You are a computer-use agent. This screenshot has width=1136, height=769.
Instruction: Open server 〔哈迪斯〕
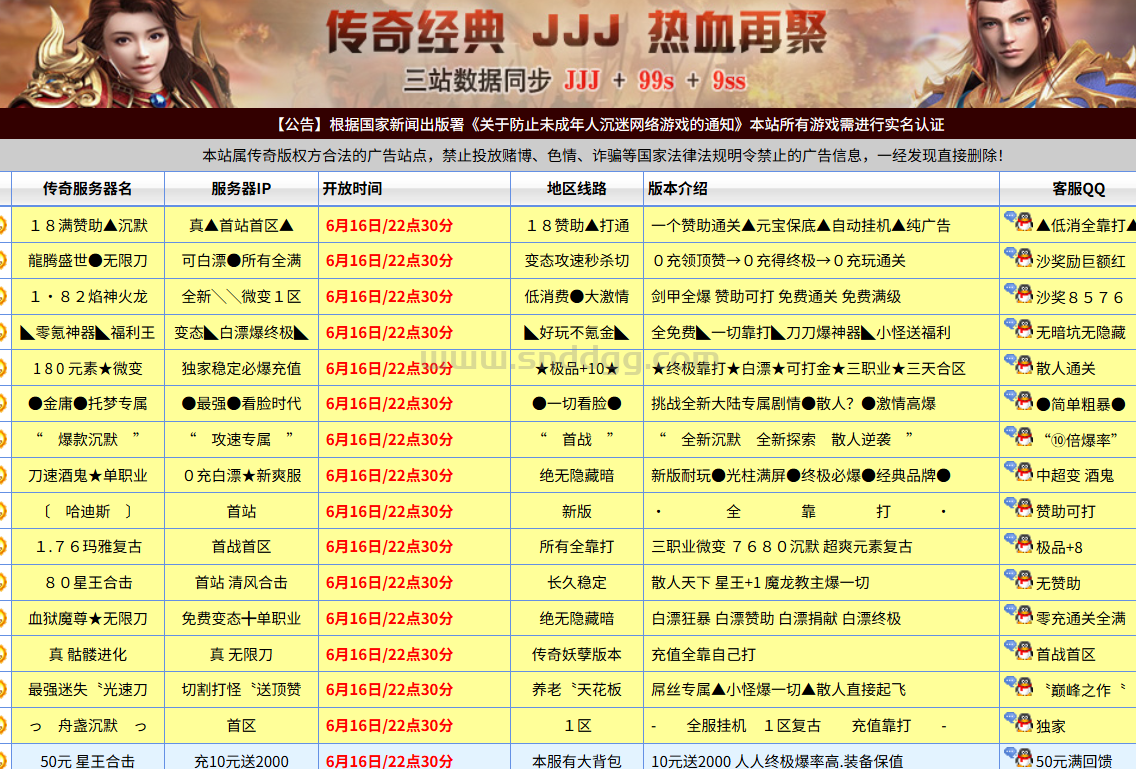pyautogui.click(x=88, y=511)
